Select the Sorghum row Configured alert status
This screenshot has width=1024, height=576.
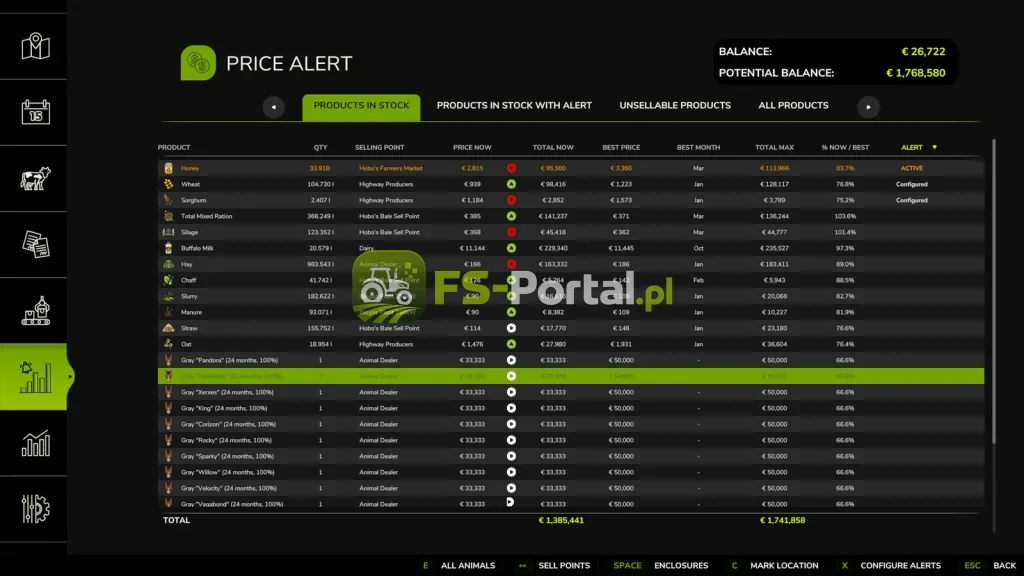(912, 200)
